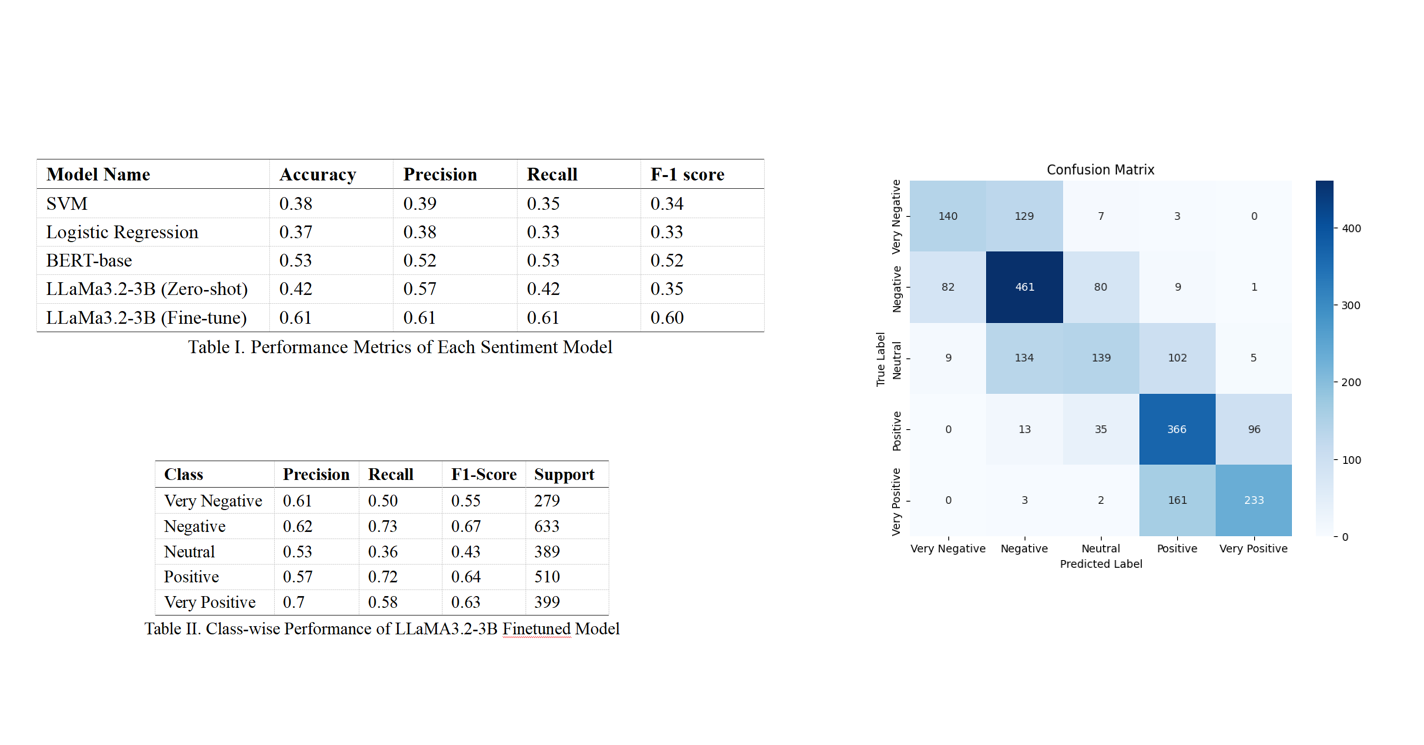Click the "Confusion Matrix" chart title
The height and width of the screenshot is (745, 1424).
1100,170
